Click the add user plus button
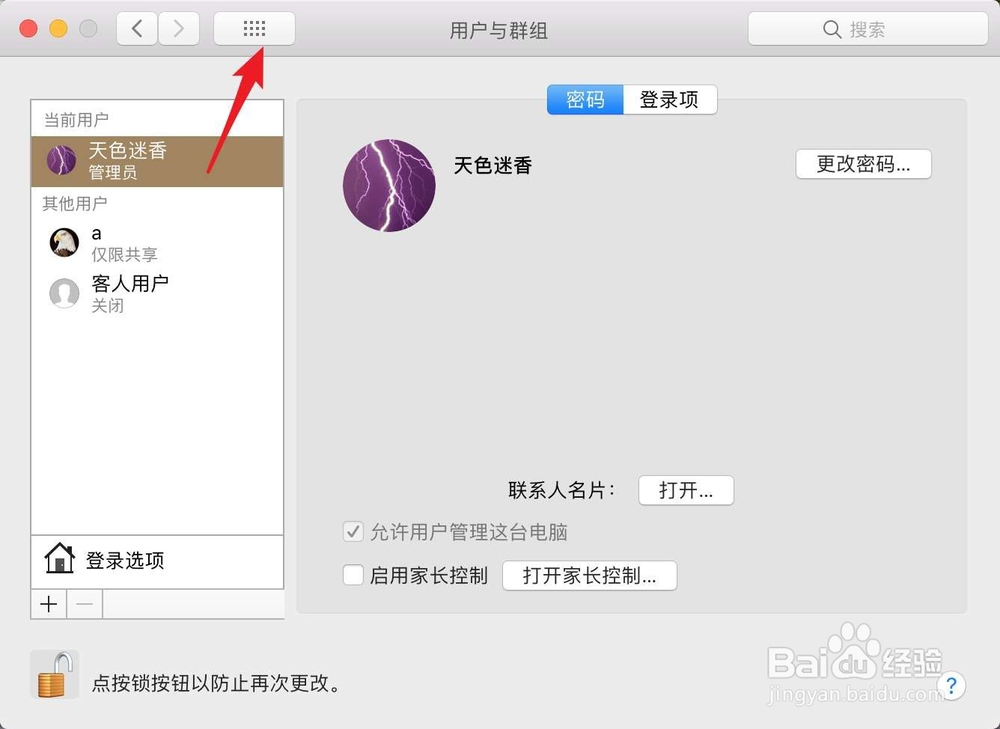 (x=47, y=604)
